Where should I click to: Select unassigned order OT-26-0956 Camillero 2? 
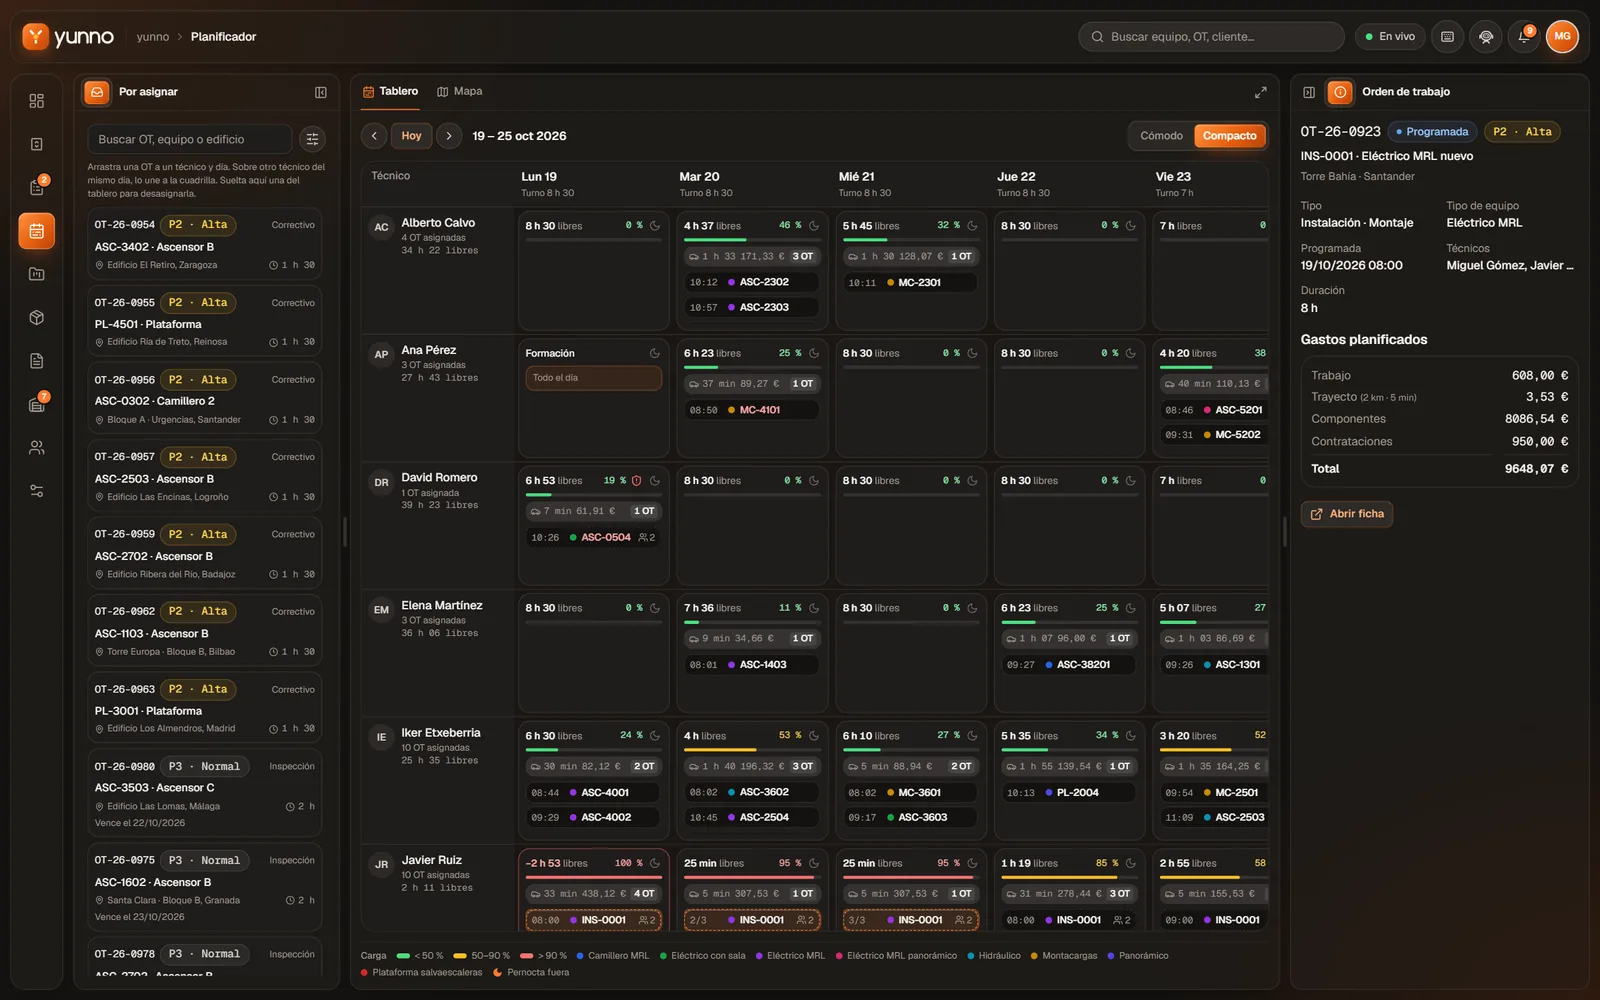click(205, 400)
